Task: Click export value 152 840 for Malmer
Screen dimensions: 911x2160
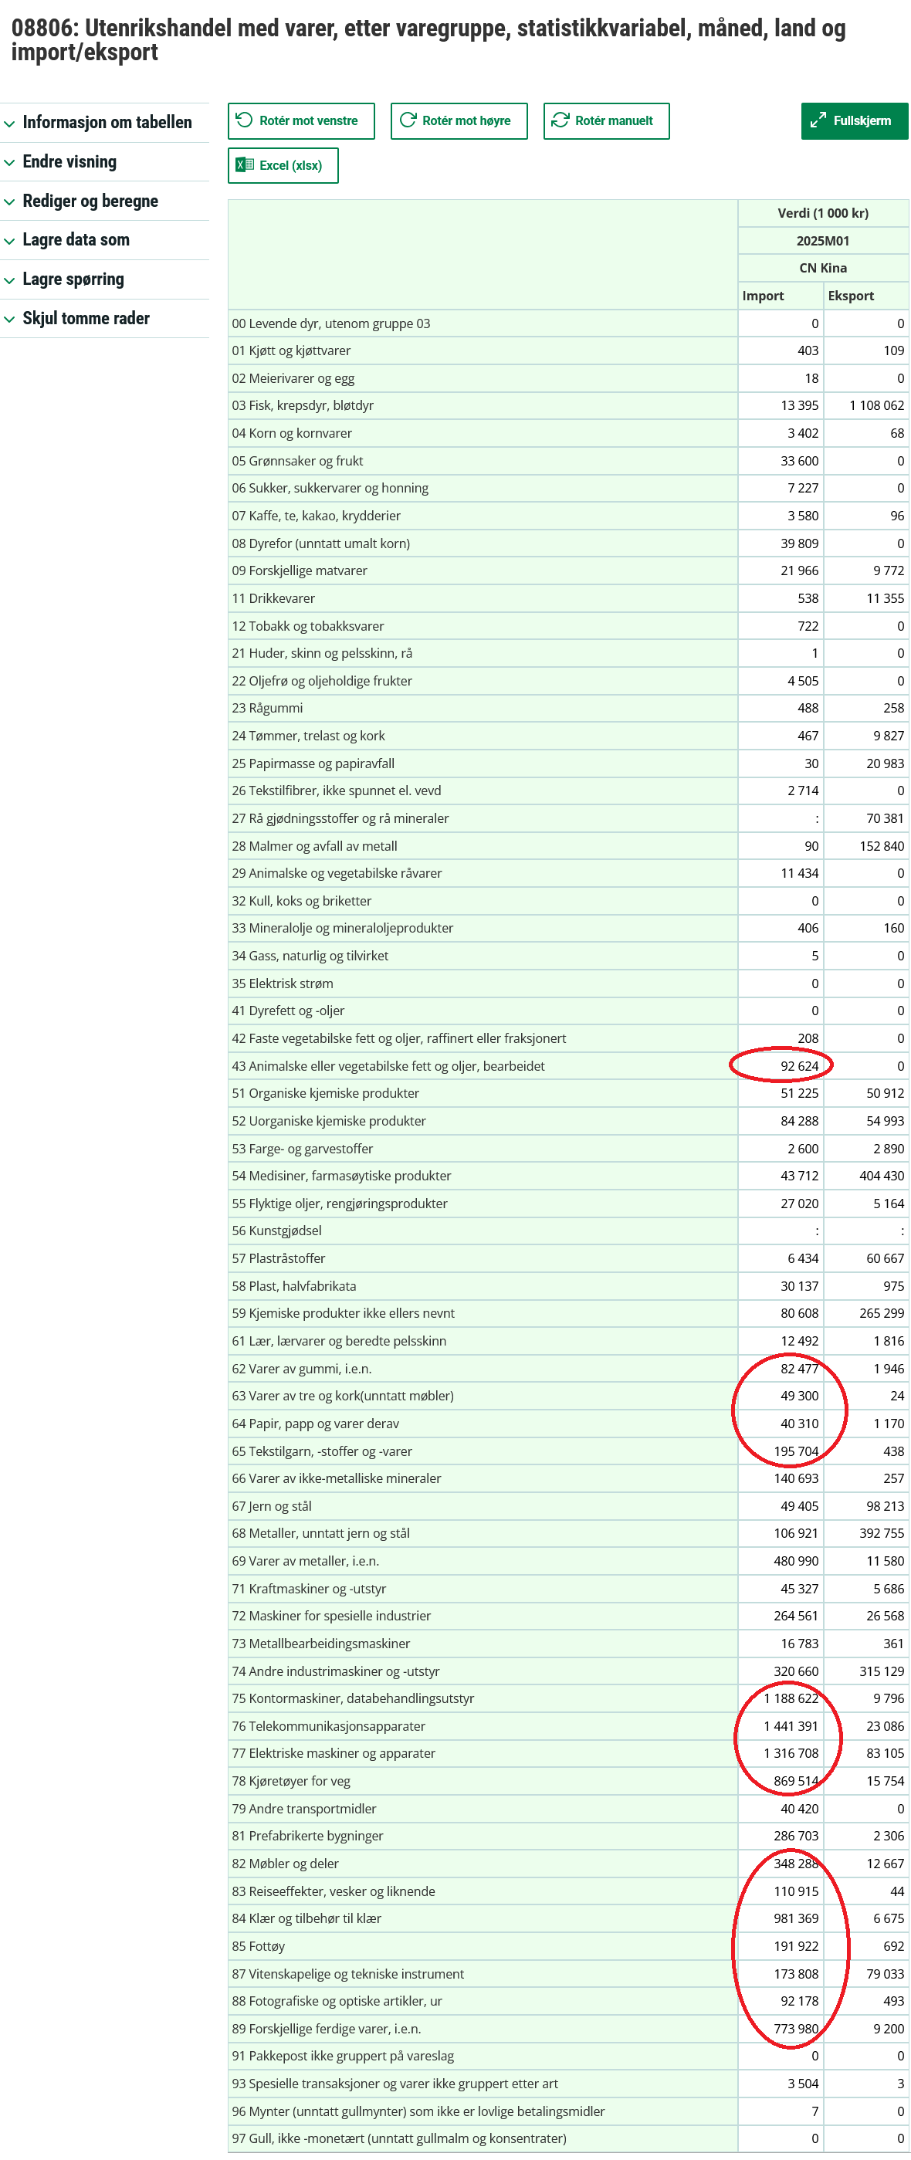Action: 882,846
